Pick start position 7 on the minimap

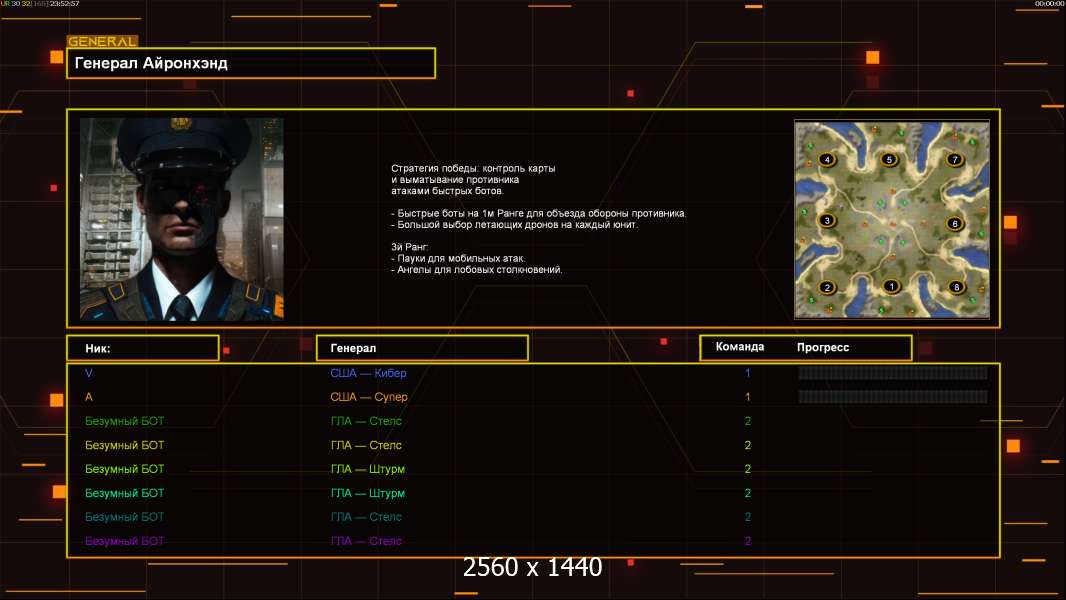coord(955,160)
